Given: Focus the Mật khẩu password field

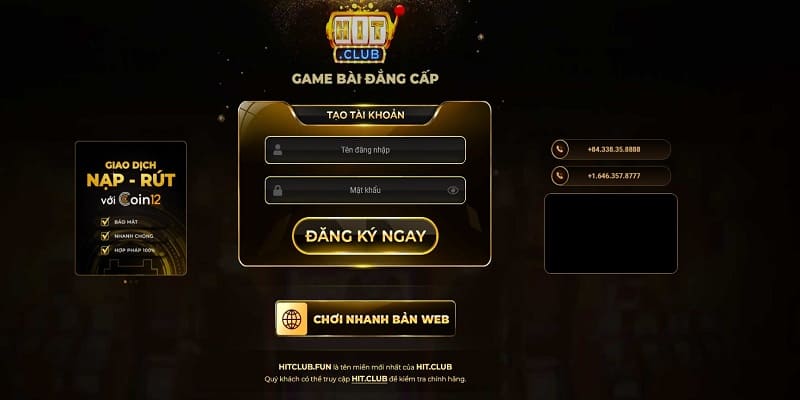Looking at the screenshot, I should pos(365,190).
